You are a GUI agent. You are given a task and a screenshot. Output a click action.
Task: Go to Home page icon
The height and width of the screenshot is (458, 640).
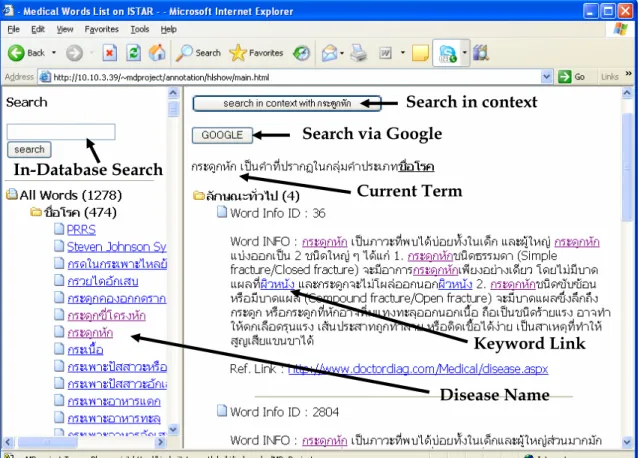tap(157, 53)
